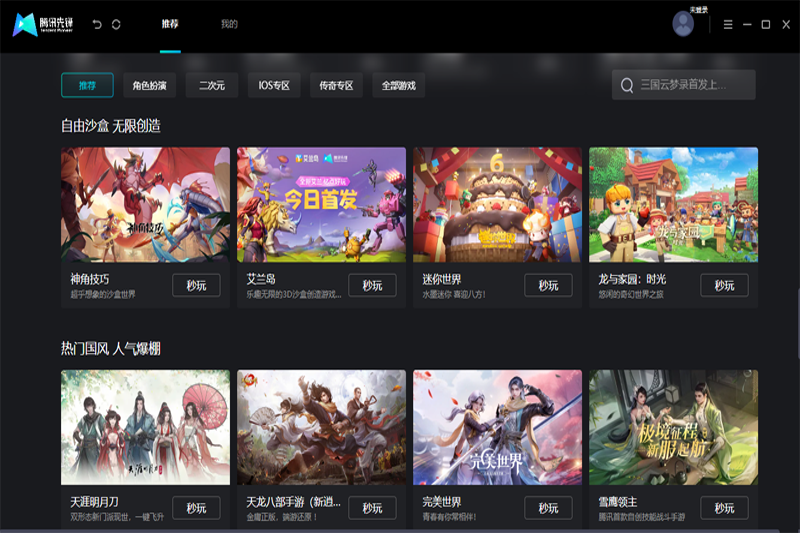The image size is (800, 533).
Task: Click the 自由沙盒 无限创造 section heading
Action: [111, 125]
